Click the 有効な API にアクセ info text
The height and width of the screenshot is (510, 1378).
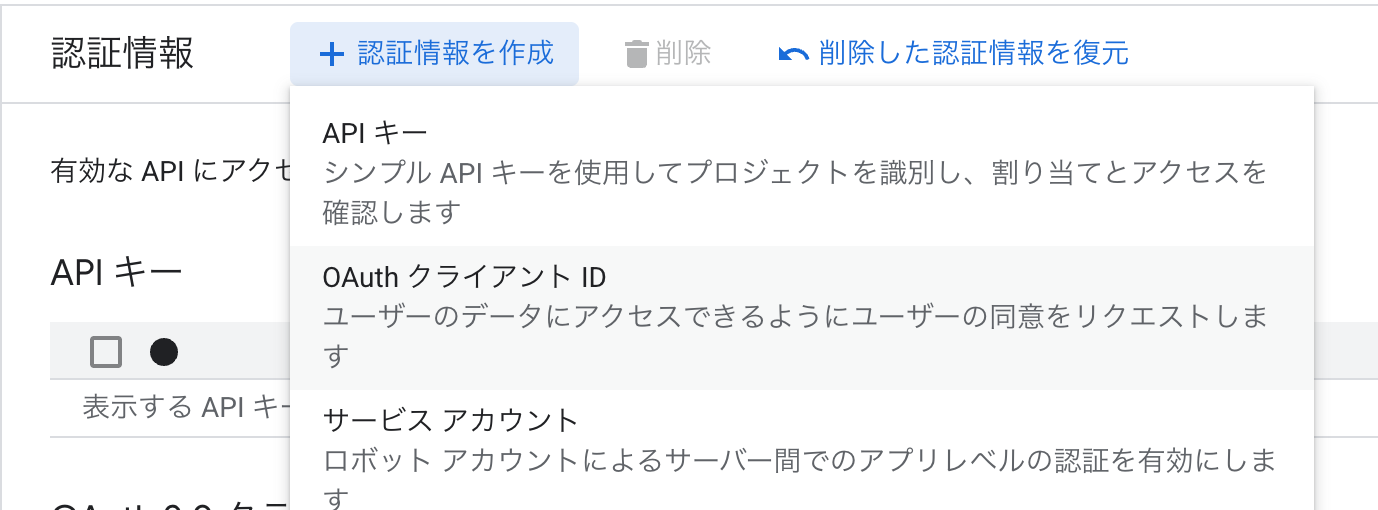[171, 170]
